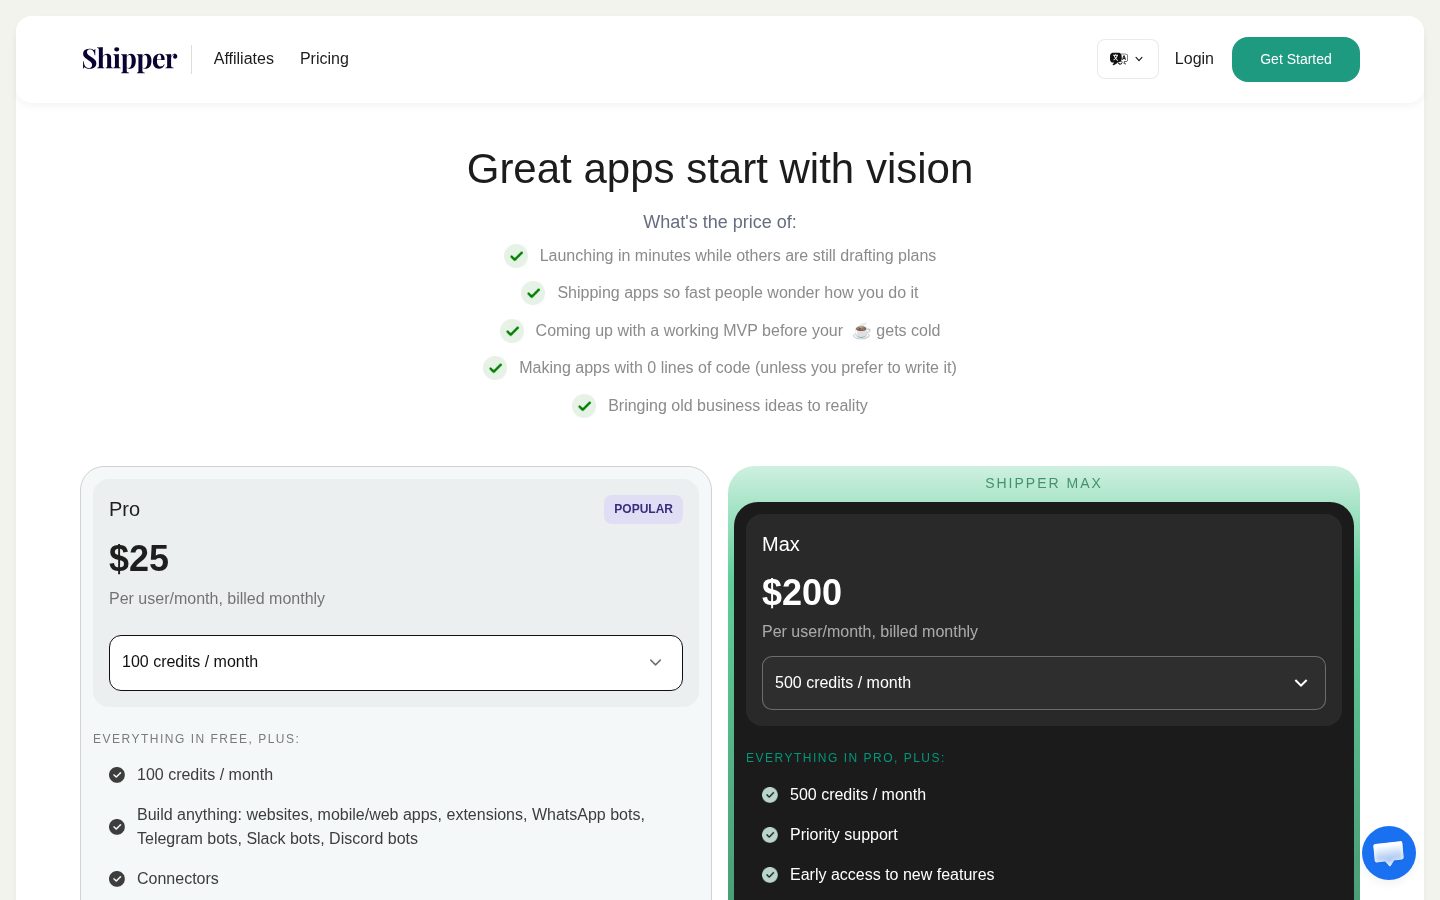Viewport: 1440px width, 900px height.
Task: Click the SHIPPER MAX banner label
Action: 1043,483
